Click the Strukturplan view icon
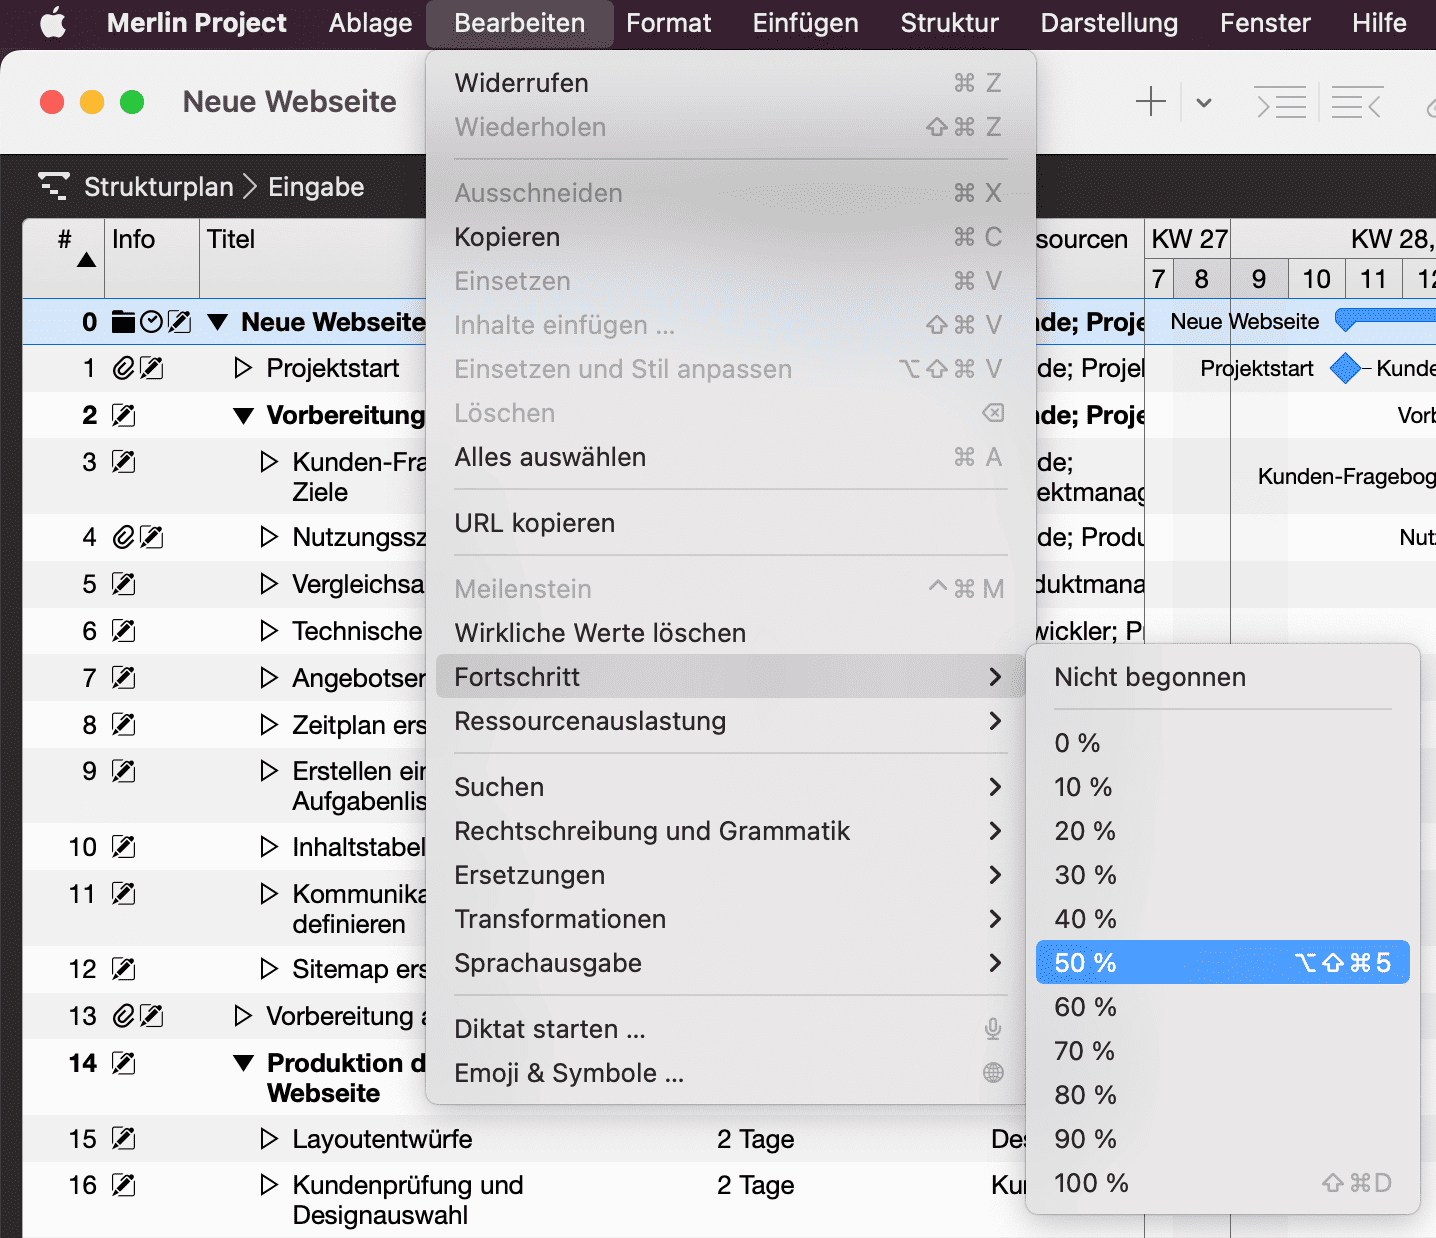1436x1238 pixels. pyautogui.click(x=53, y=186)
